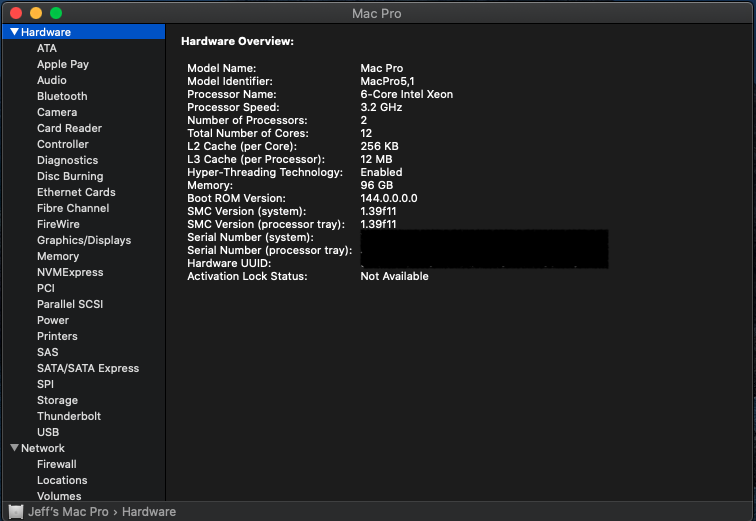Select FireWire in the sidebar
The height and width of the screenshot is (521, 756).
pyautogui.click(x=58, y=224)
